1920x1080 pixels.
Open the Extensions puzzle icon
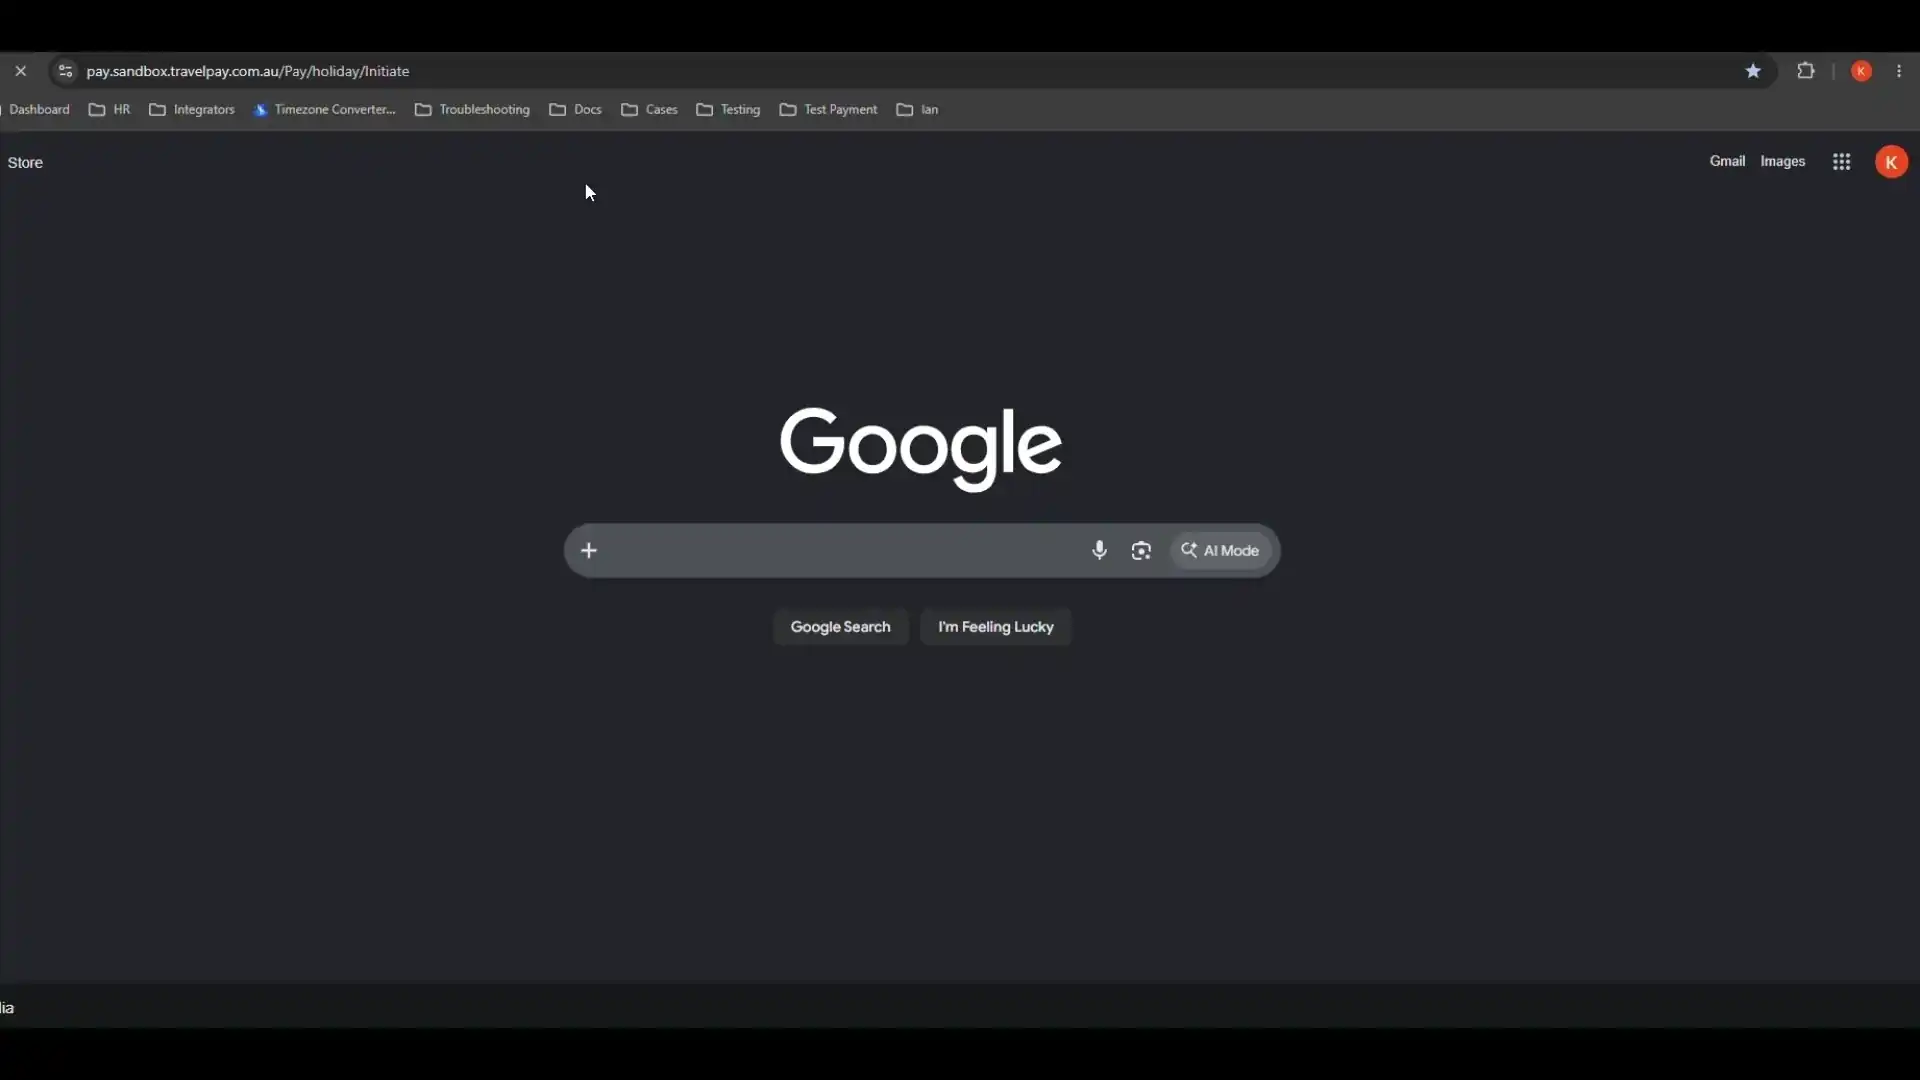(x=1806, y=71)
